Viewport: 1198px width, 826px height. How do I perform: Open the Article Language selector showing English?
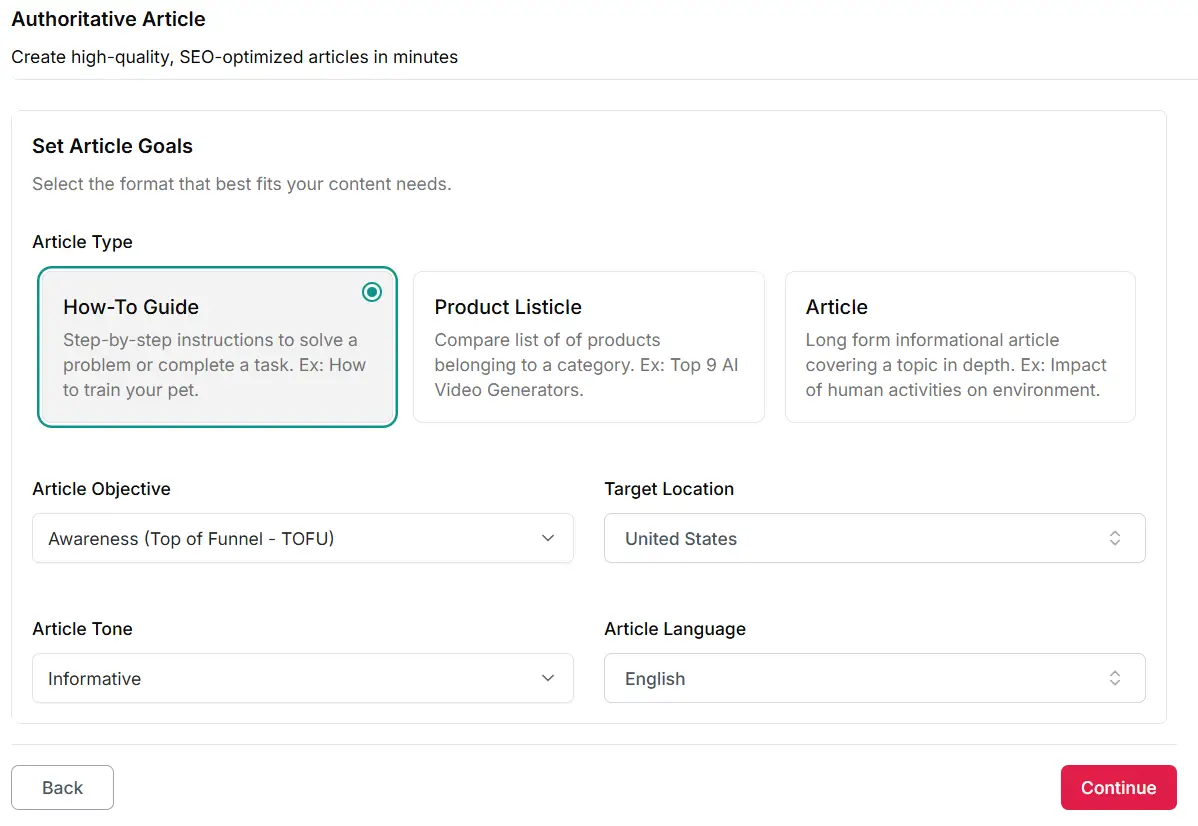[874, 679]
